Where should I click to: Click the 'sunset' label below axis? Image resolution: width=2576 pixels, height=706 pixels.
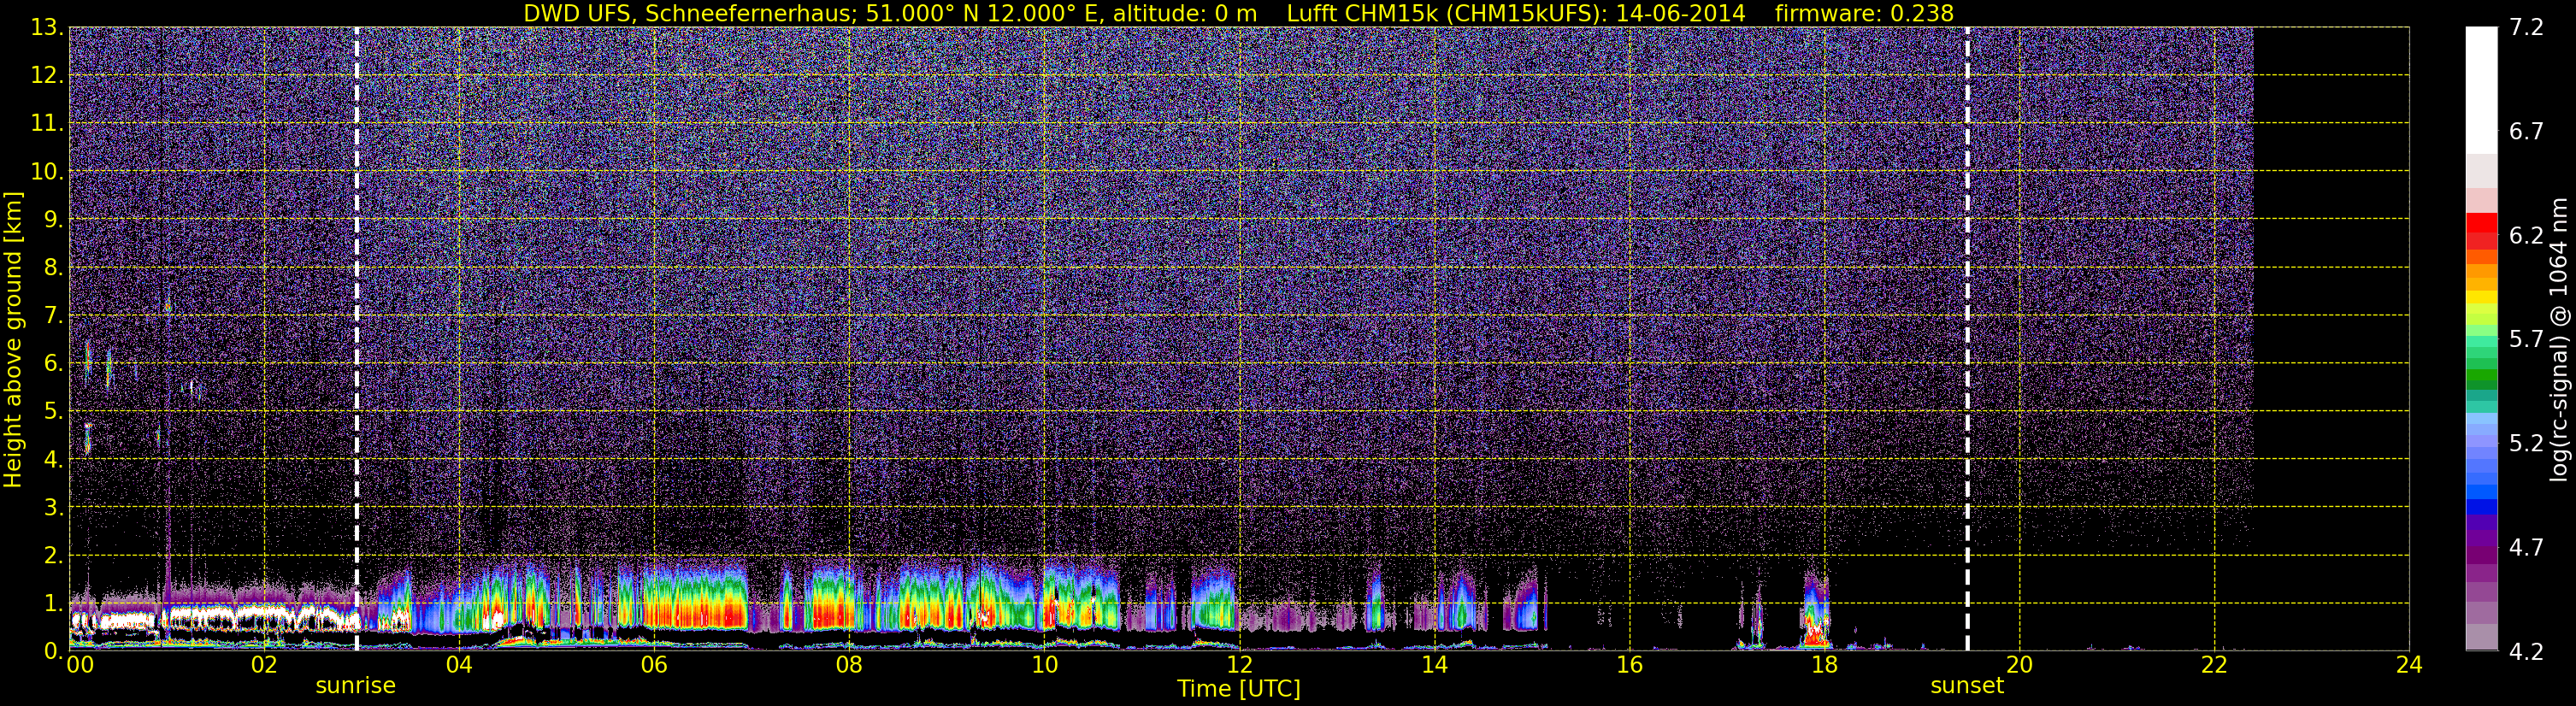[x=1967, y=686]
